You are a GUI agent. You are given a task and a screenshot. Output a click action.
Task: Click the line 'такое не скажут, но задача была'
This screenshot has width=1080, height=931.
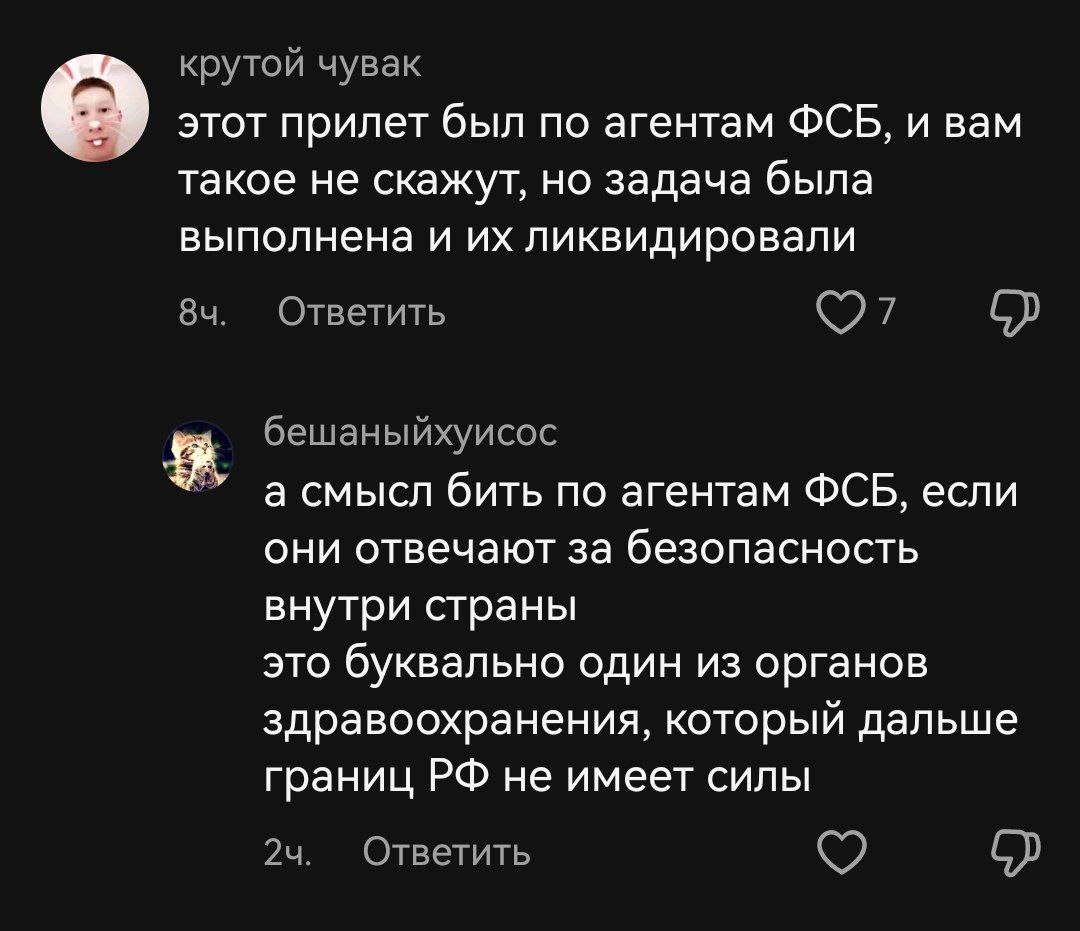pos(526,182)
